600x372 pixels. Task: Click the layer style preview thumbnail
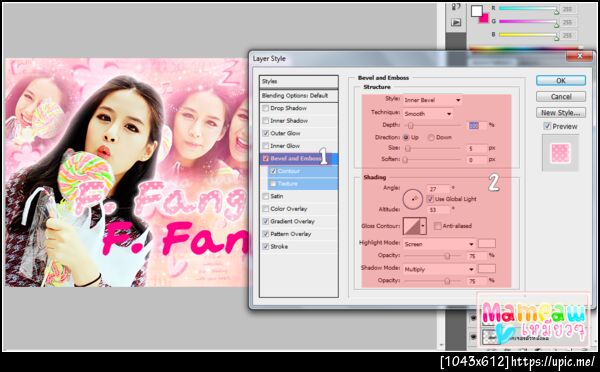pyautogui.click(x=560, y=153)
